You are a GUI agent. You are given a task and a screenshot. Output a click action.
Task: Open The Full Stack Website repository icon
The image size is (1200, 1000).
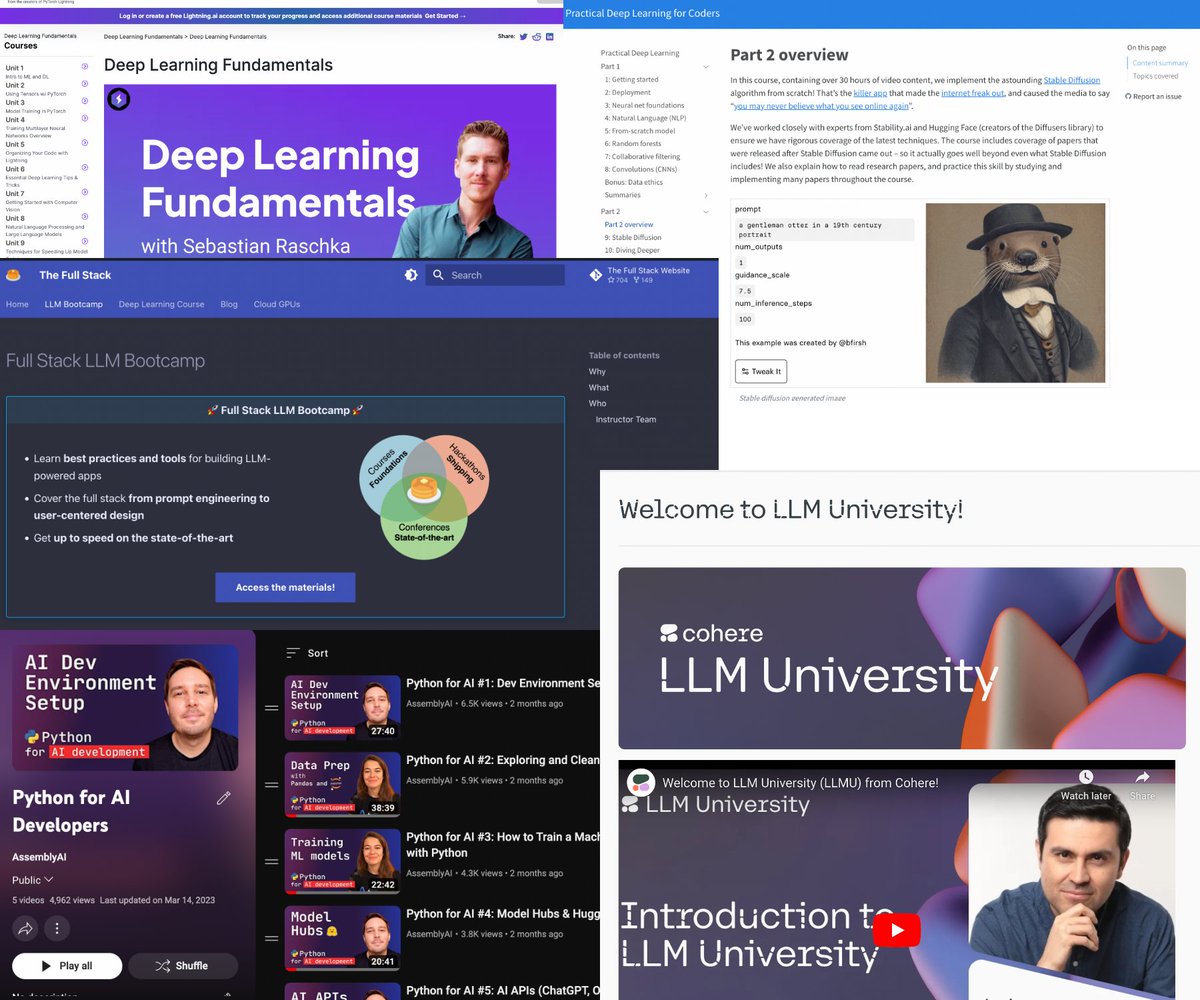click(596, 275)
